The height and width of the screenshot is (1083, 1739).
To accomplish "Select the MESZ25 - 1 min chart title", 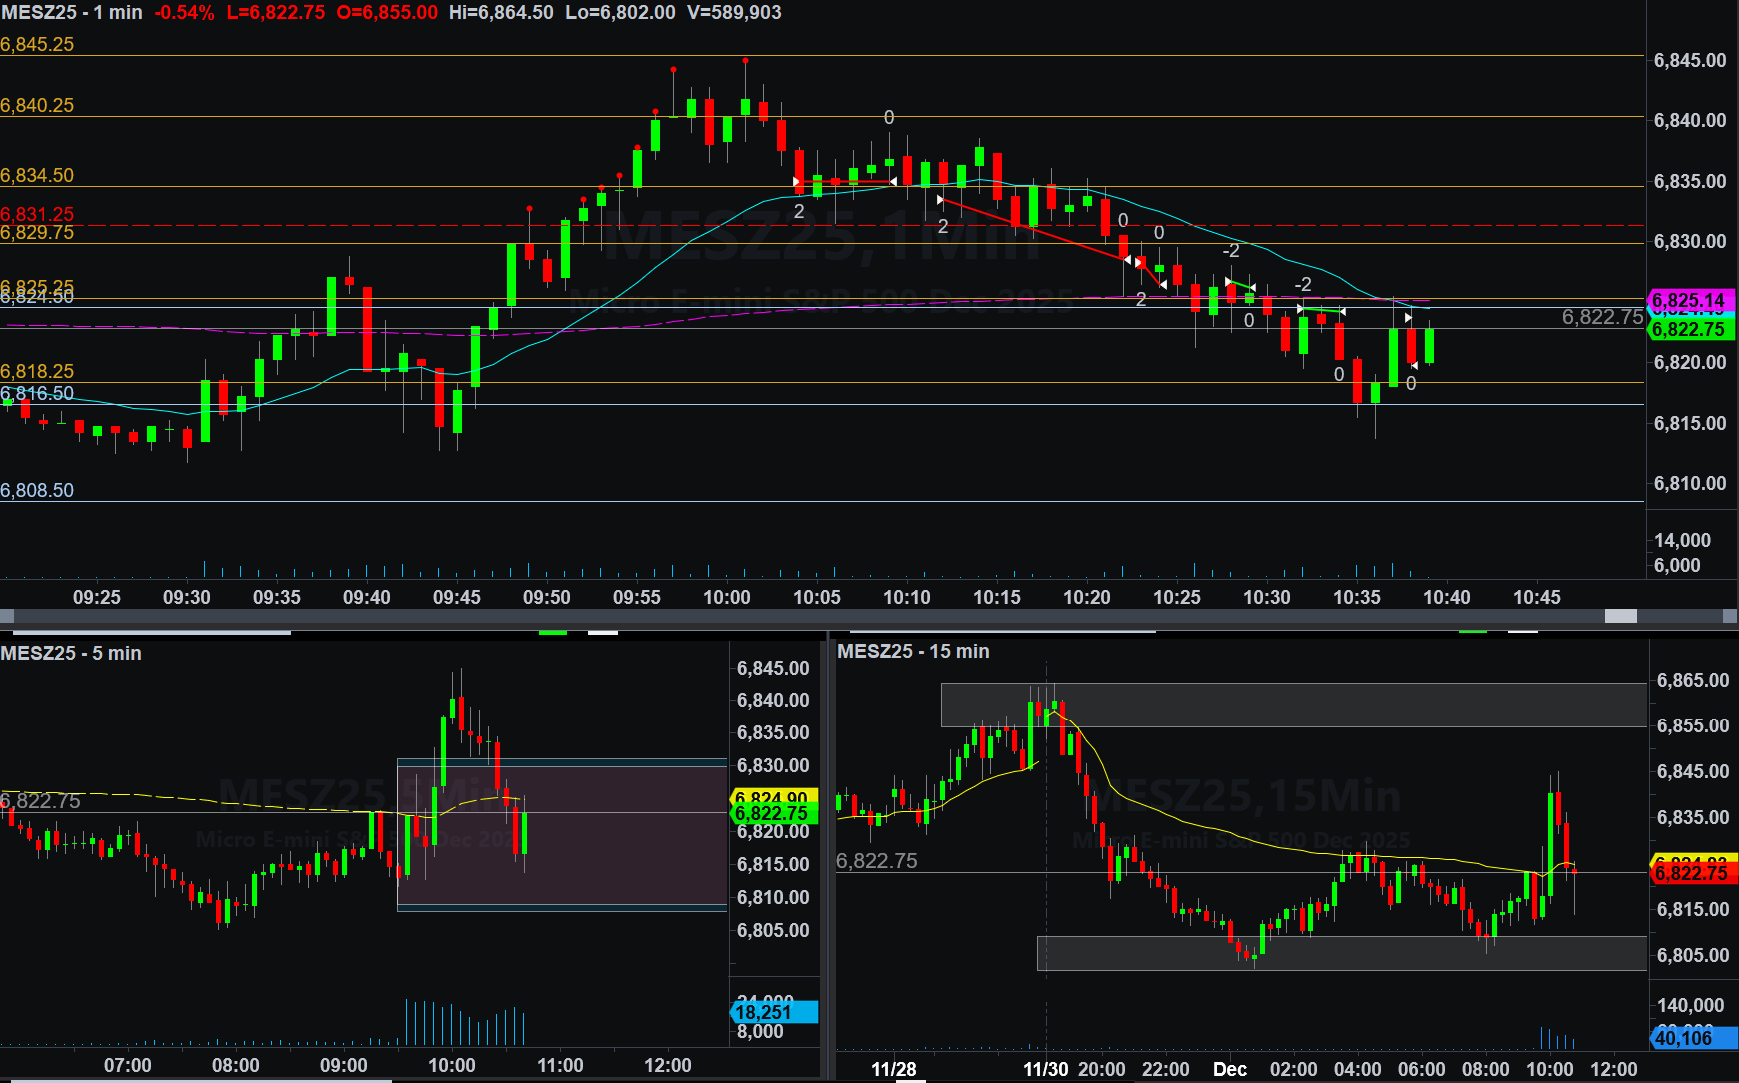I will pyautogui.click(x=72, y=13).
